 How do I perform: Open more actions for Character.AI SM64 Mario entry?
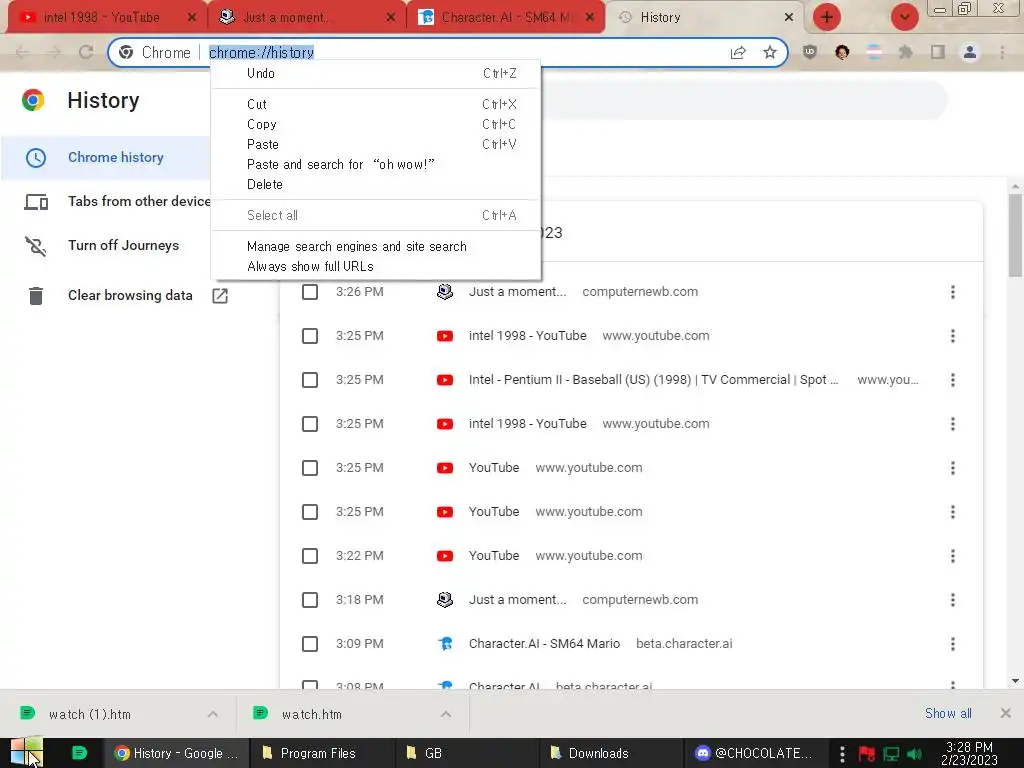tap(953, 644)
